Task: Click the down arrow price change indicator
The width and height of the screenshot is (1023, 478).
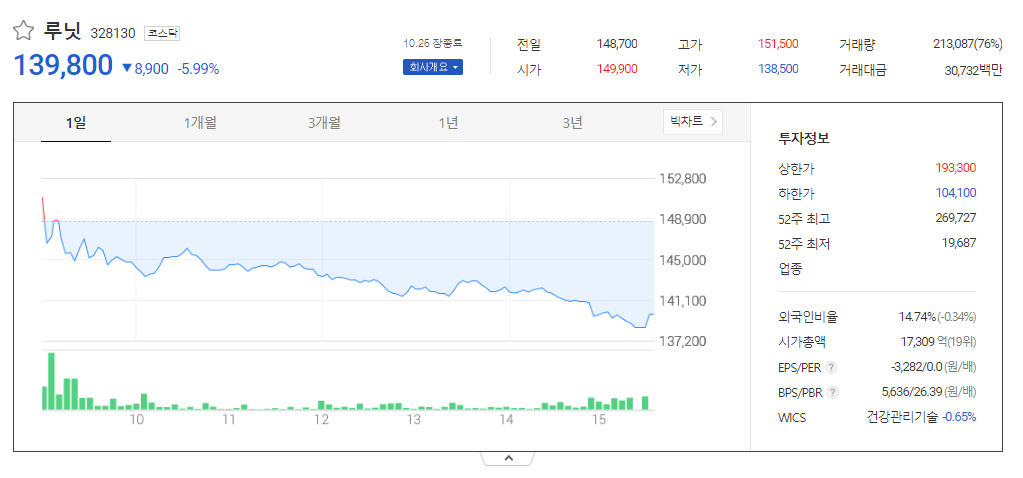Action: pos(127,68)
